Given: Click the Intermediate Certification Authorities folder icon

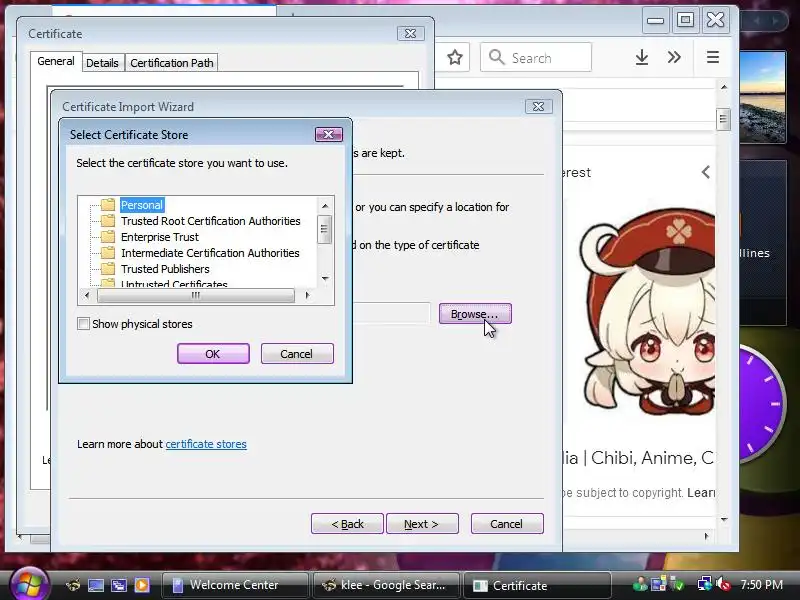Looking at the screenshot, I should click(108, 253).
